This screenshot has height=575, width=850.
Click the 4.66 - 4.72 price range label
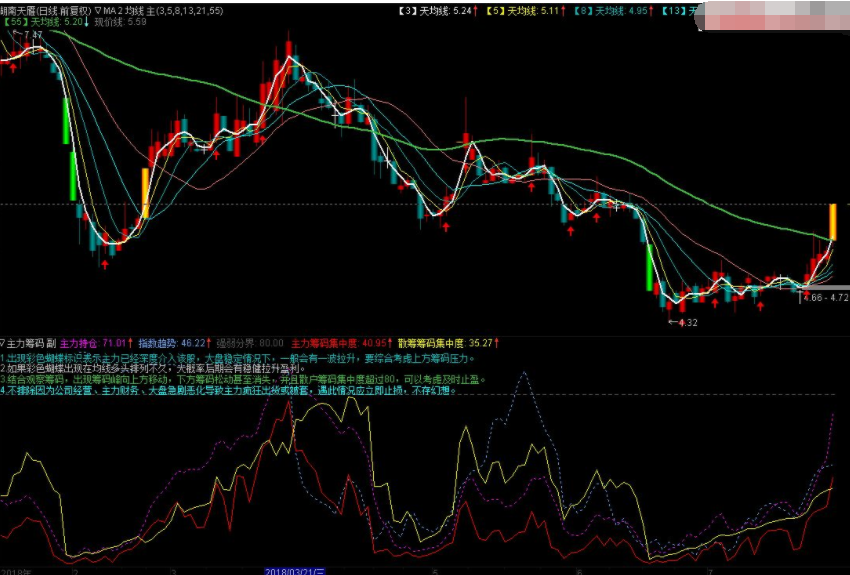pos(826,298)
